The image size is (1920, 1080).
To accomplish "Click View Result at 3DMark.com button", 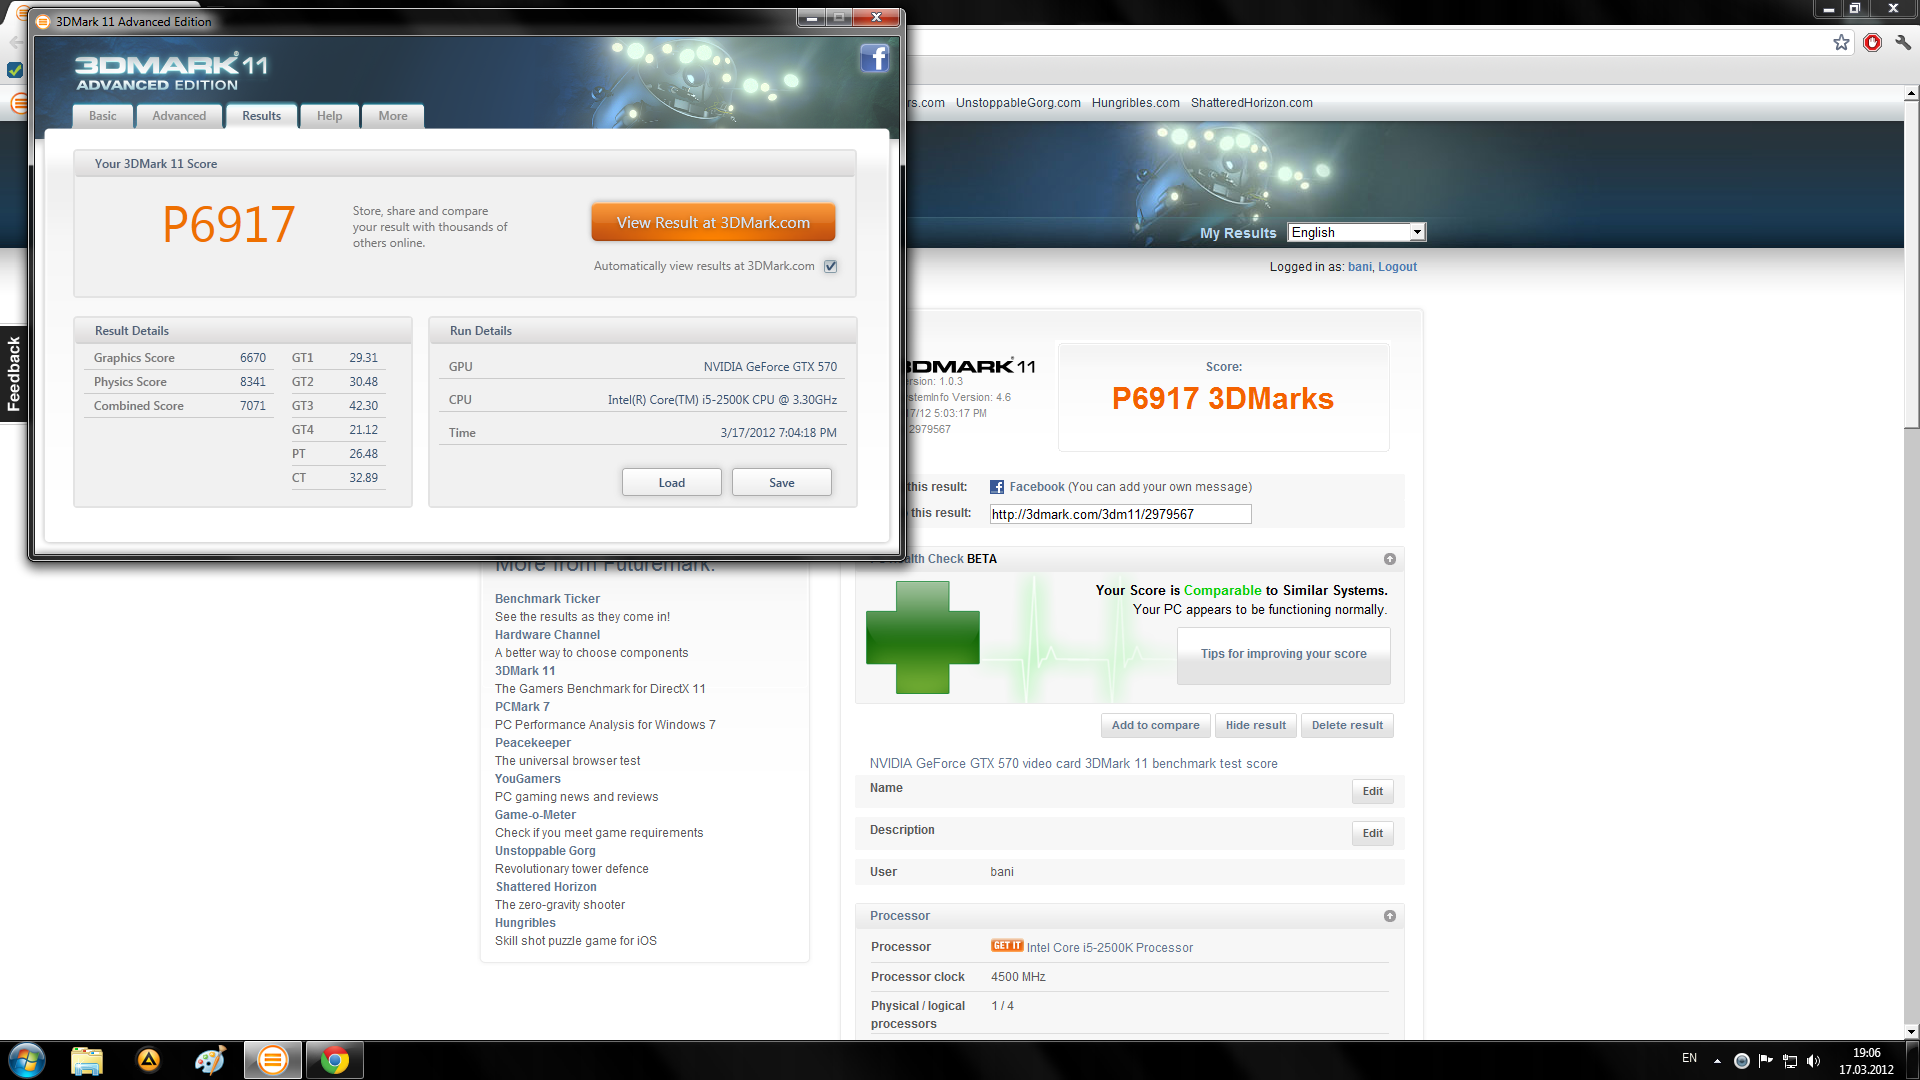I will click(x=713, y=223).
